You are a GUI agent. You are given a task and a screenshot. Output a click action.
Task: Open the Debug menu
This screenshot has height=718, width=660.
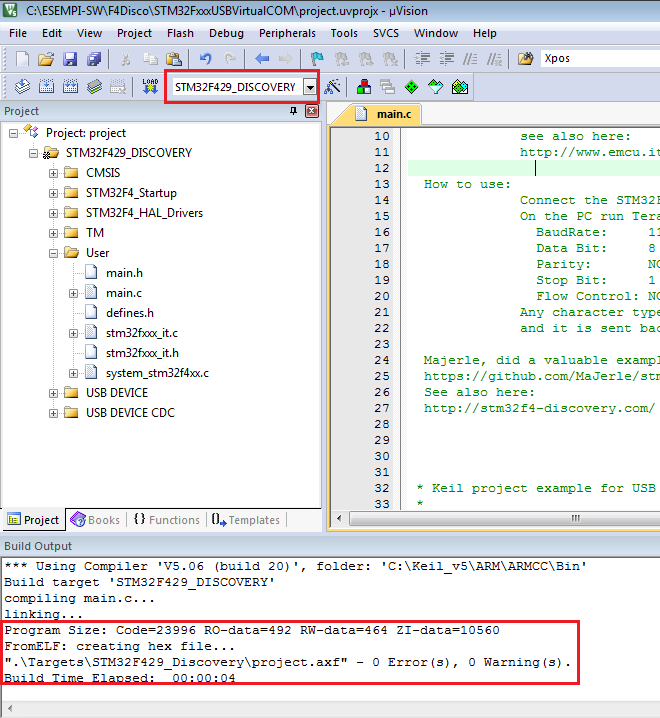point(226,33)
